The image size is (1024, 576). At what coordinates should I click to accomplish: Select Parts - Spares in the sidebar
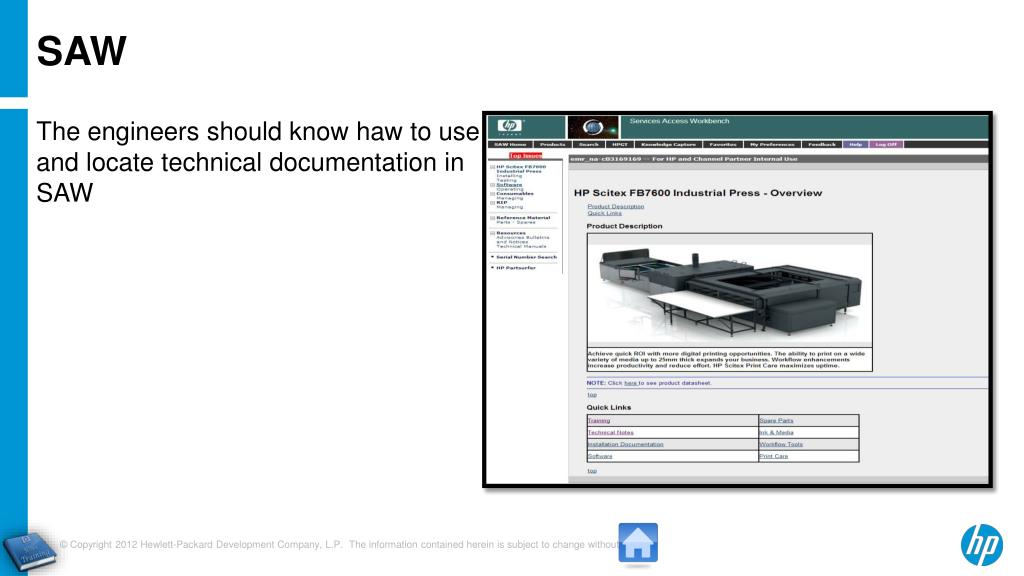pyautogui.click(x=516, y=222)
